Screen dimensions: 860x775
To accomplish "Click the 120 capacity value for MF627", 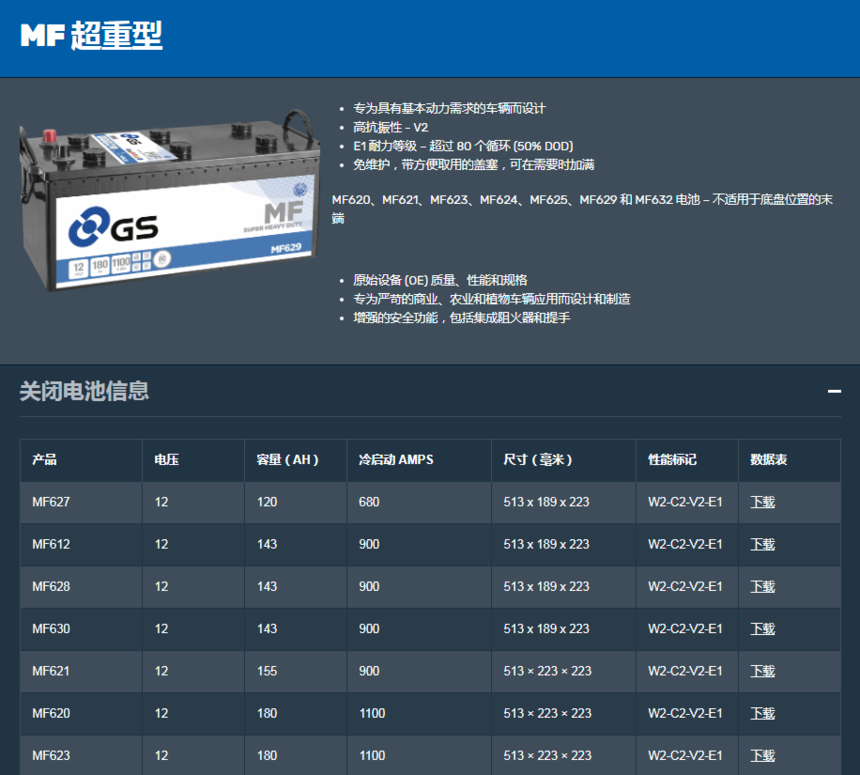I will [x=267, y=502].
